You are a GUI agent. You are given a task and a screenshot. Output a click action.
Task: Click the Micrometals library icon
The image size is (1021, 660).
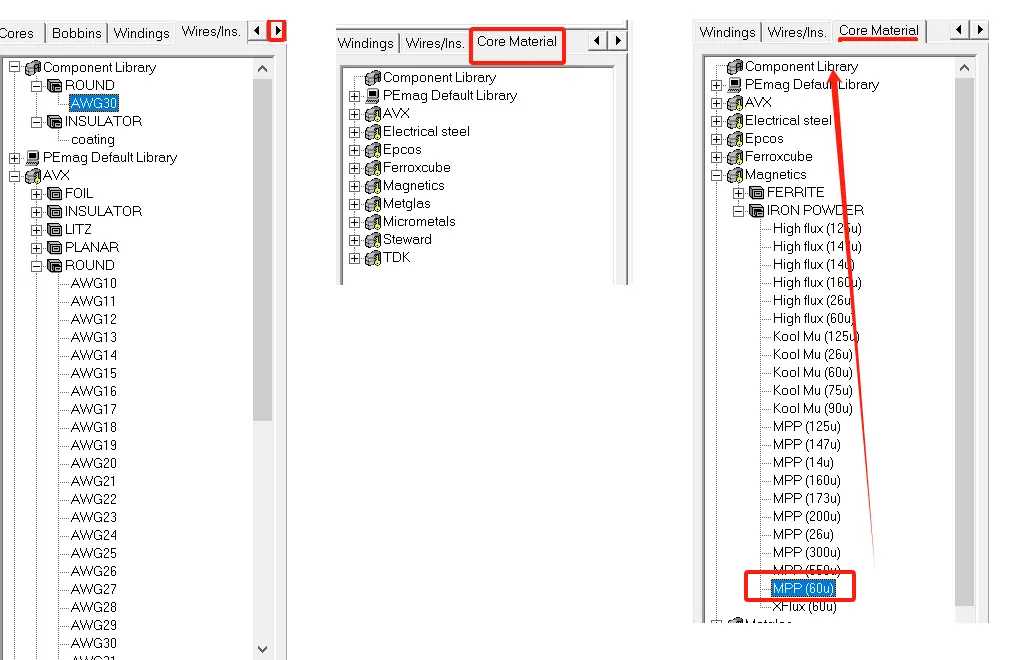373,222
